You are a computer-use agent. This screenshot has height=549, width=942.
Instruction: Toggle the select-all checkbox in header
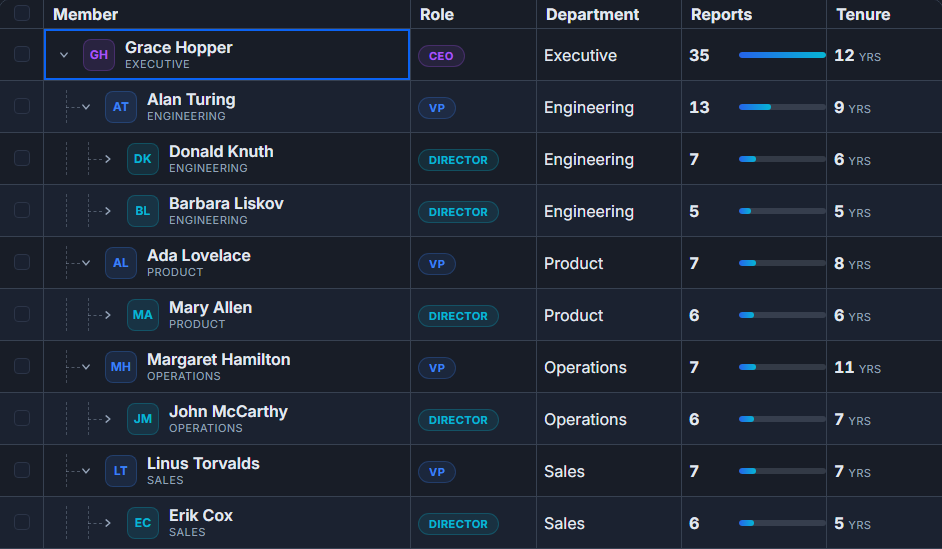22,13
